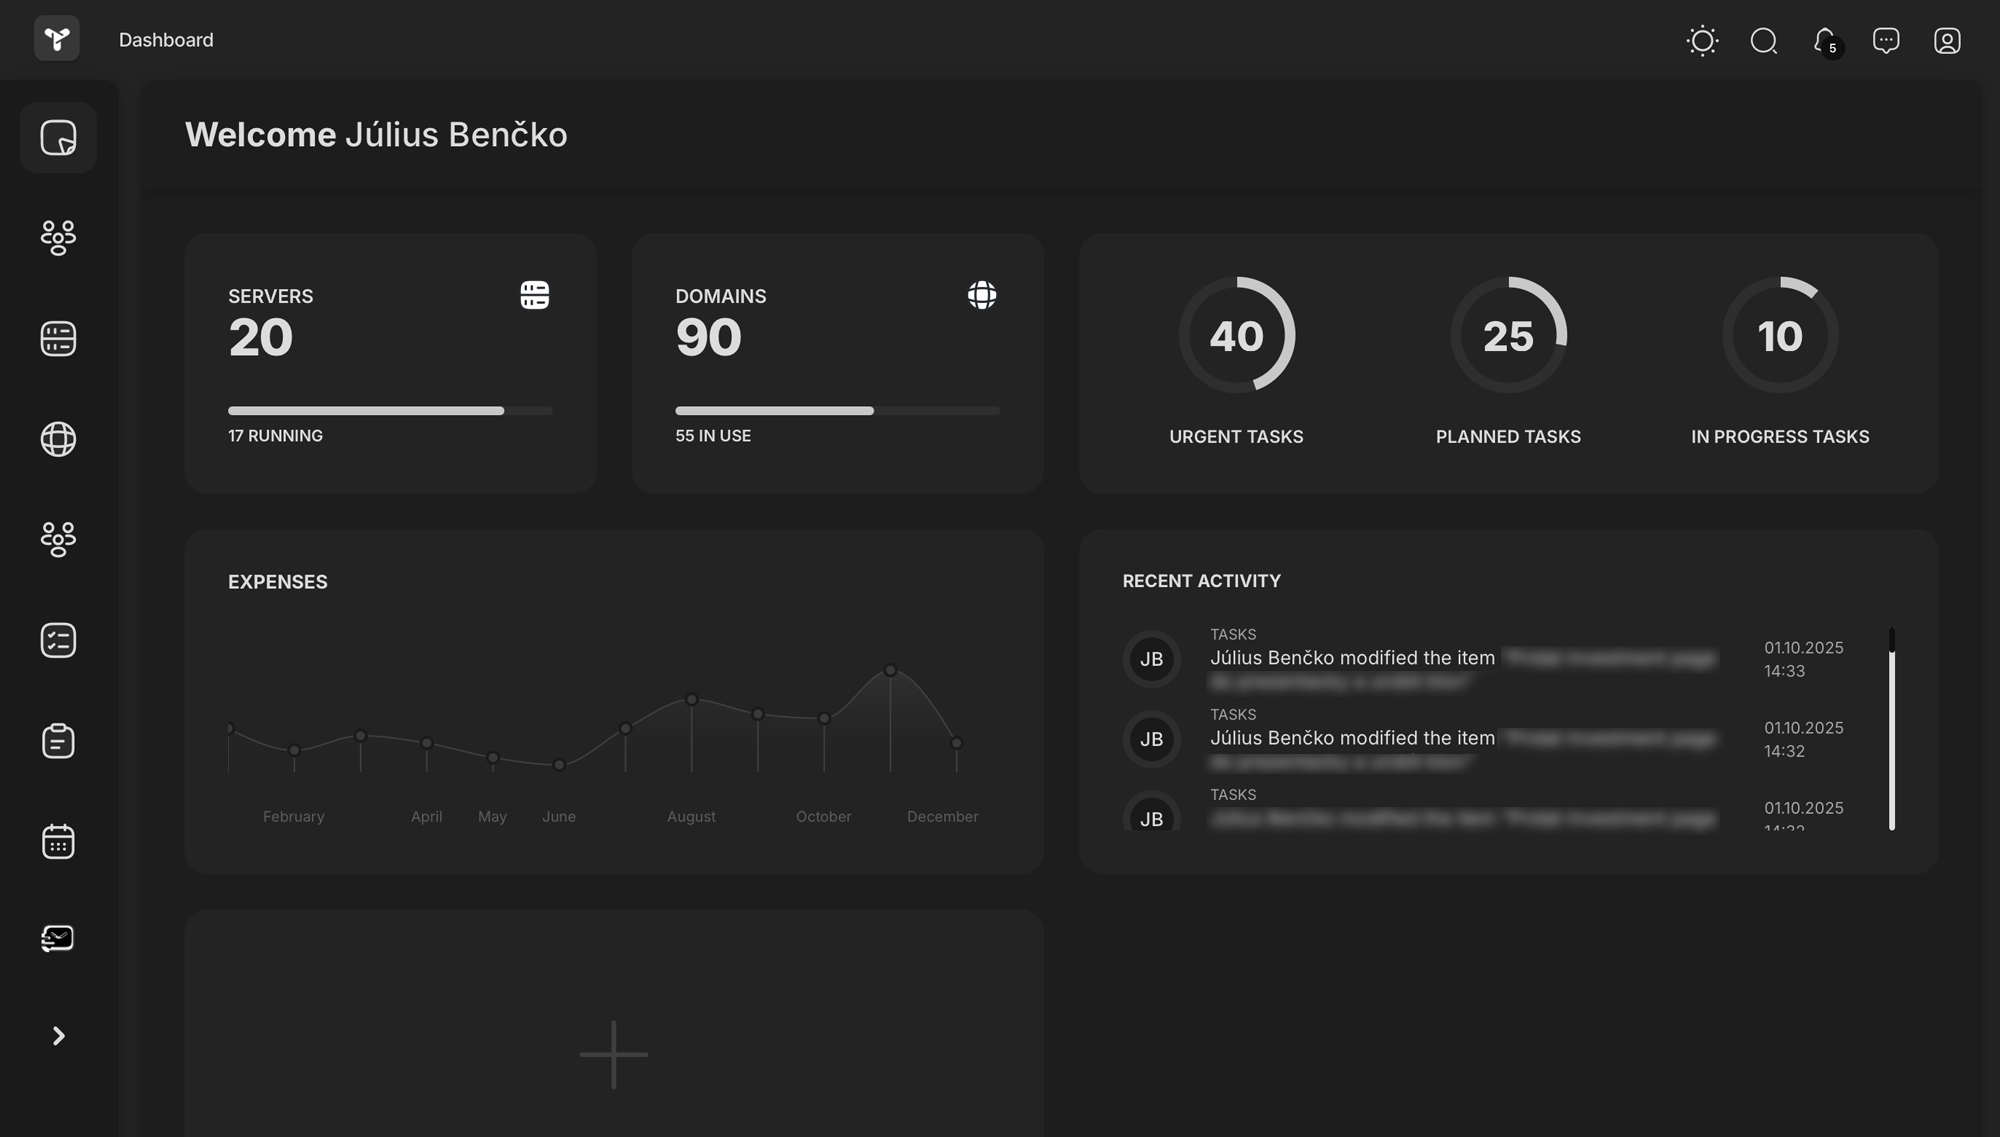Open calendar icon in sidebar
Screen dimensions: 2000x1137
pos(58,842)
